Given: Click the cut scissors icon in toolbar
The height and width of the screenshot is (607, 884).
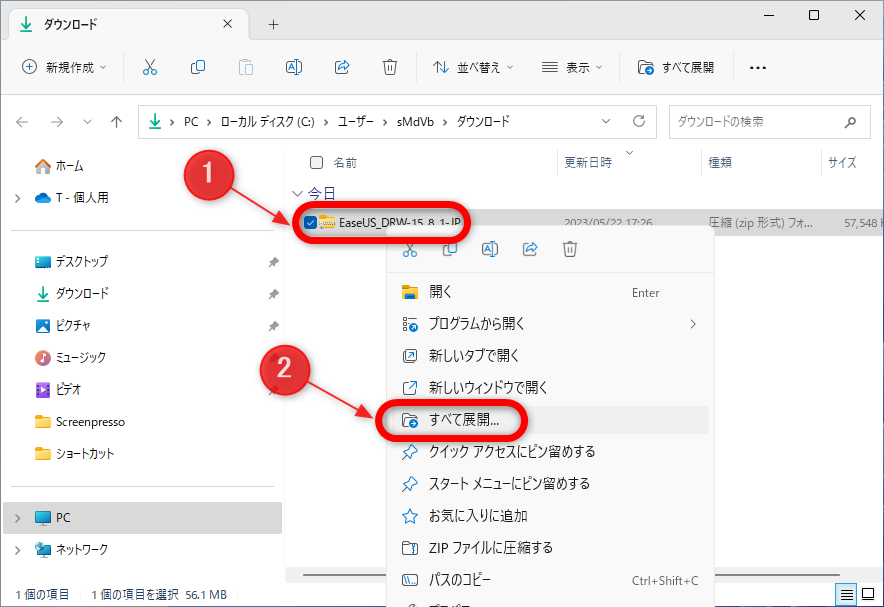Looking at the screenshot, I should 150,67.
